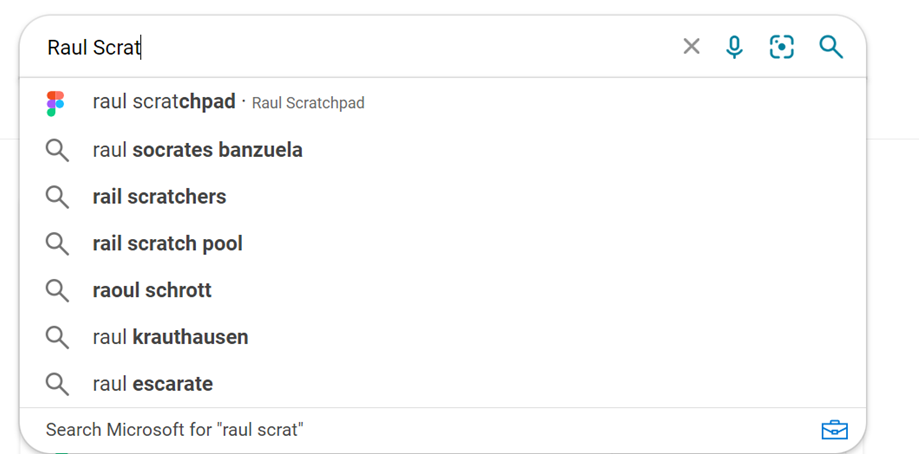Select the raul krauthausen suggestion
Image resolution: width=919 pixels, height=454 pixels.
pos(443,337)
